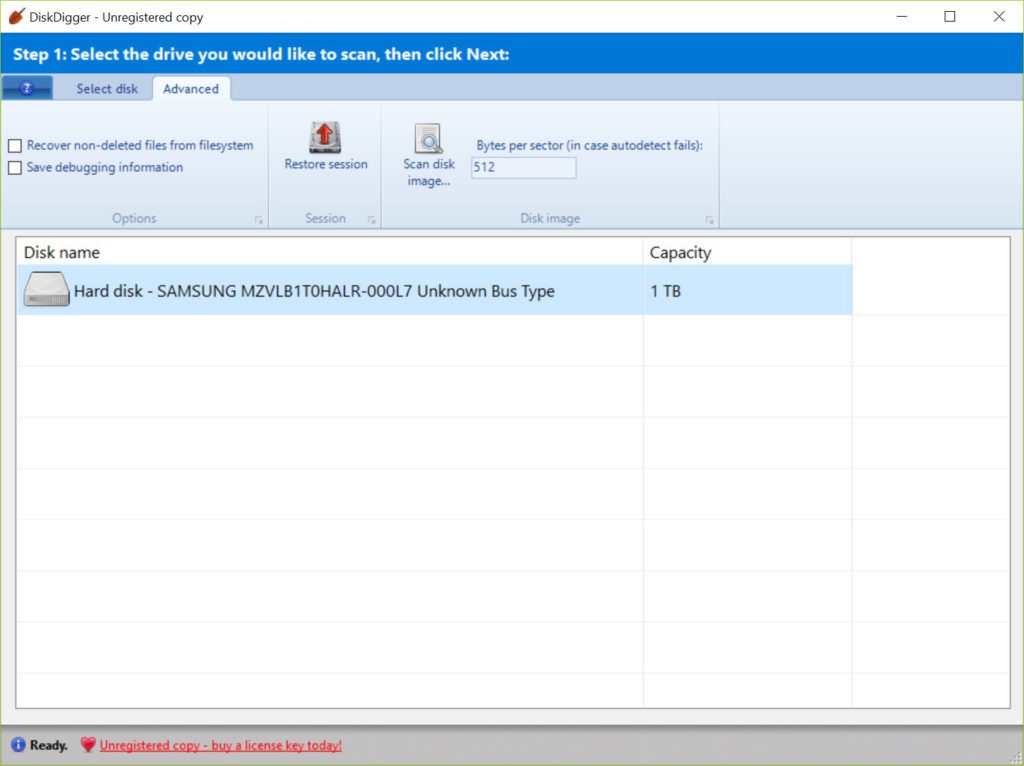Image resolution: width=1024 pixels, height=766 pixels.
Task: Enable Recover non-deleted files from filesystem
Action: 15,146
